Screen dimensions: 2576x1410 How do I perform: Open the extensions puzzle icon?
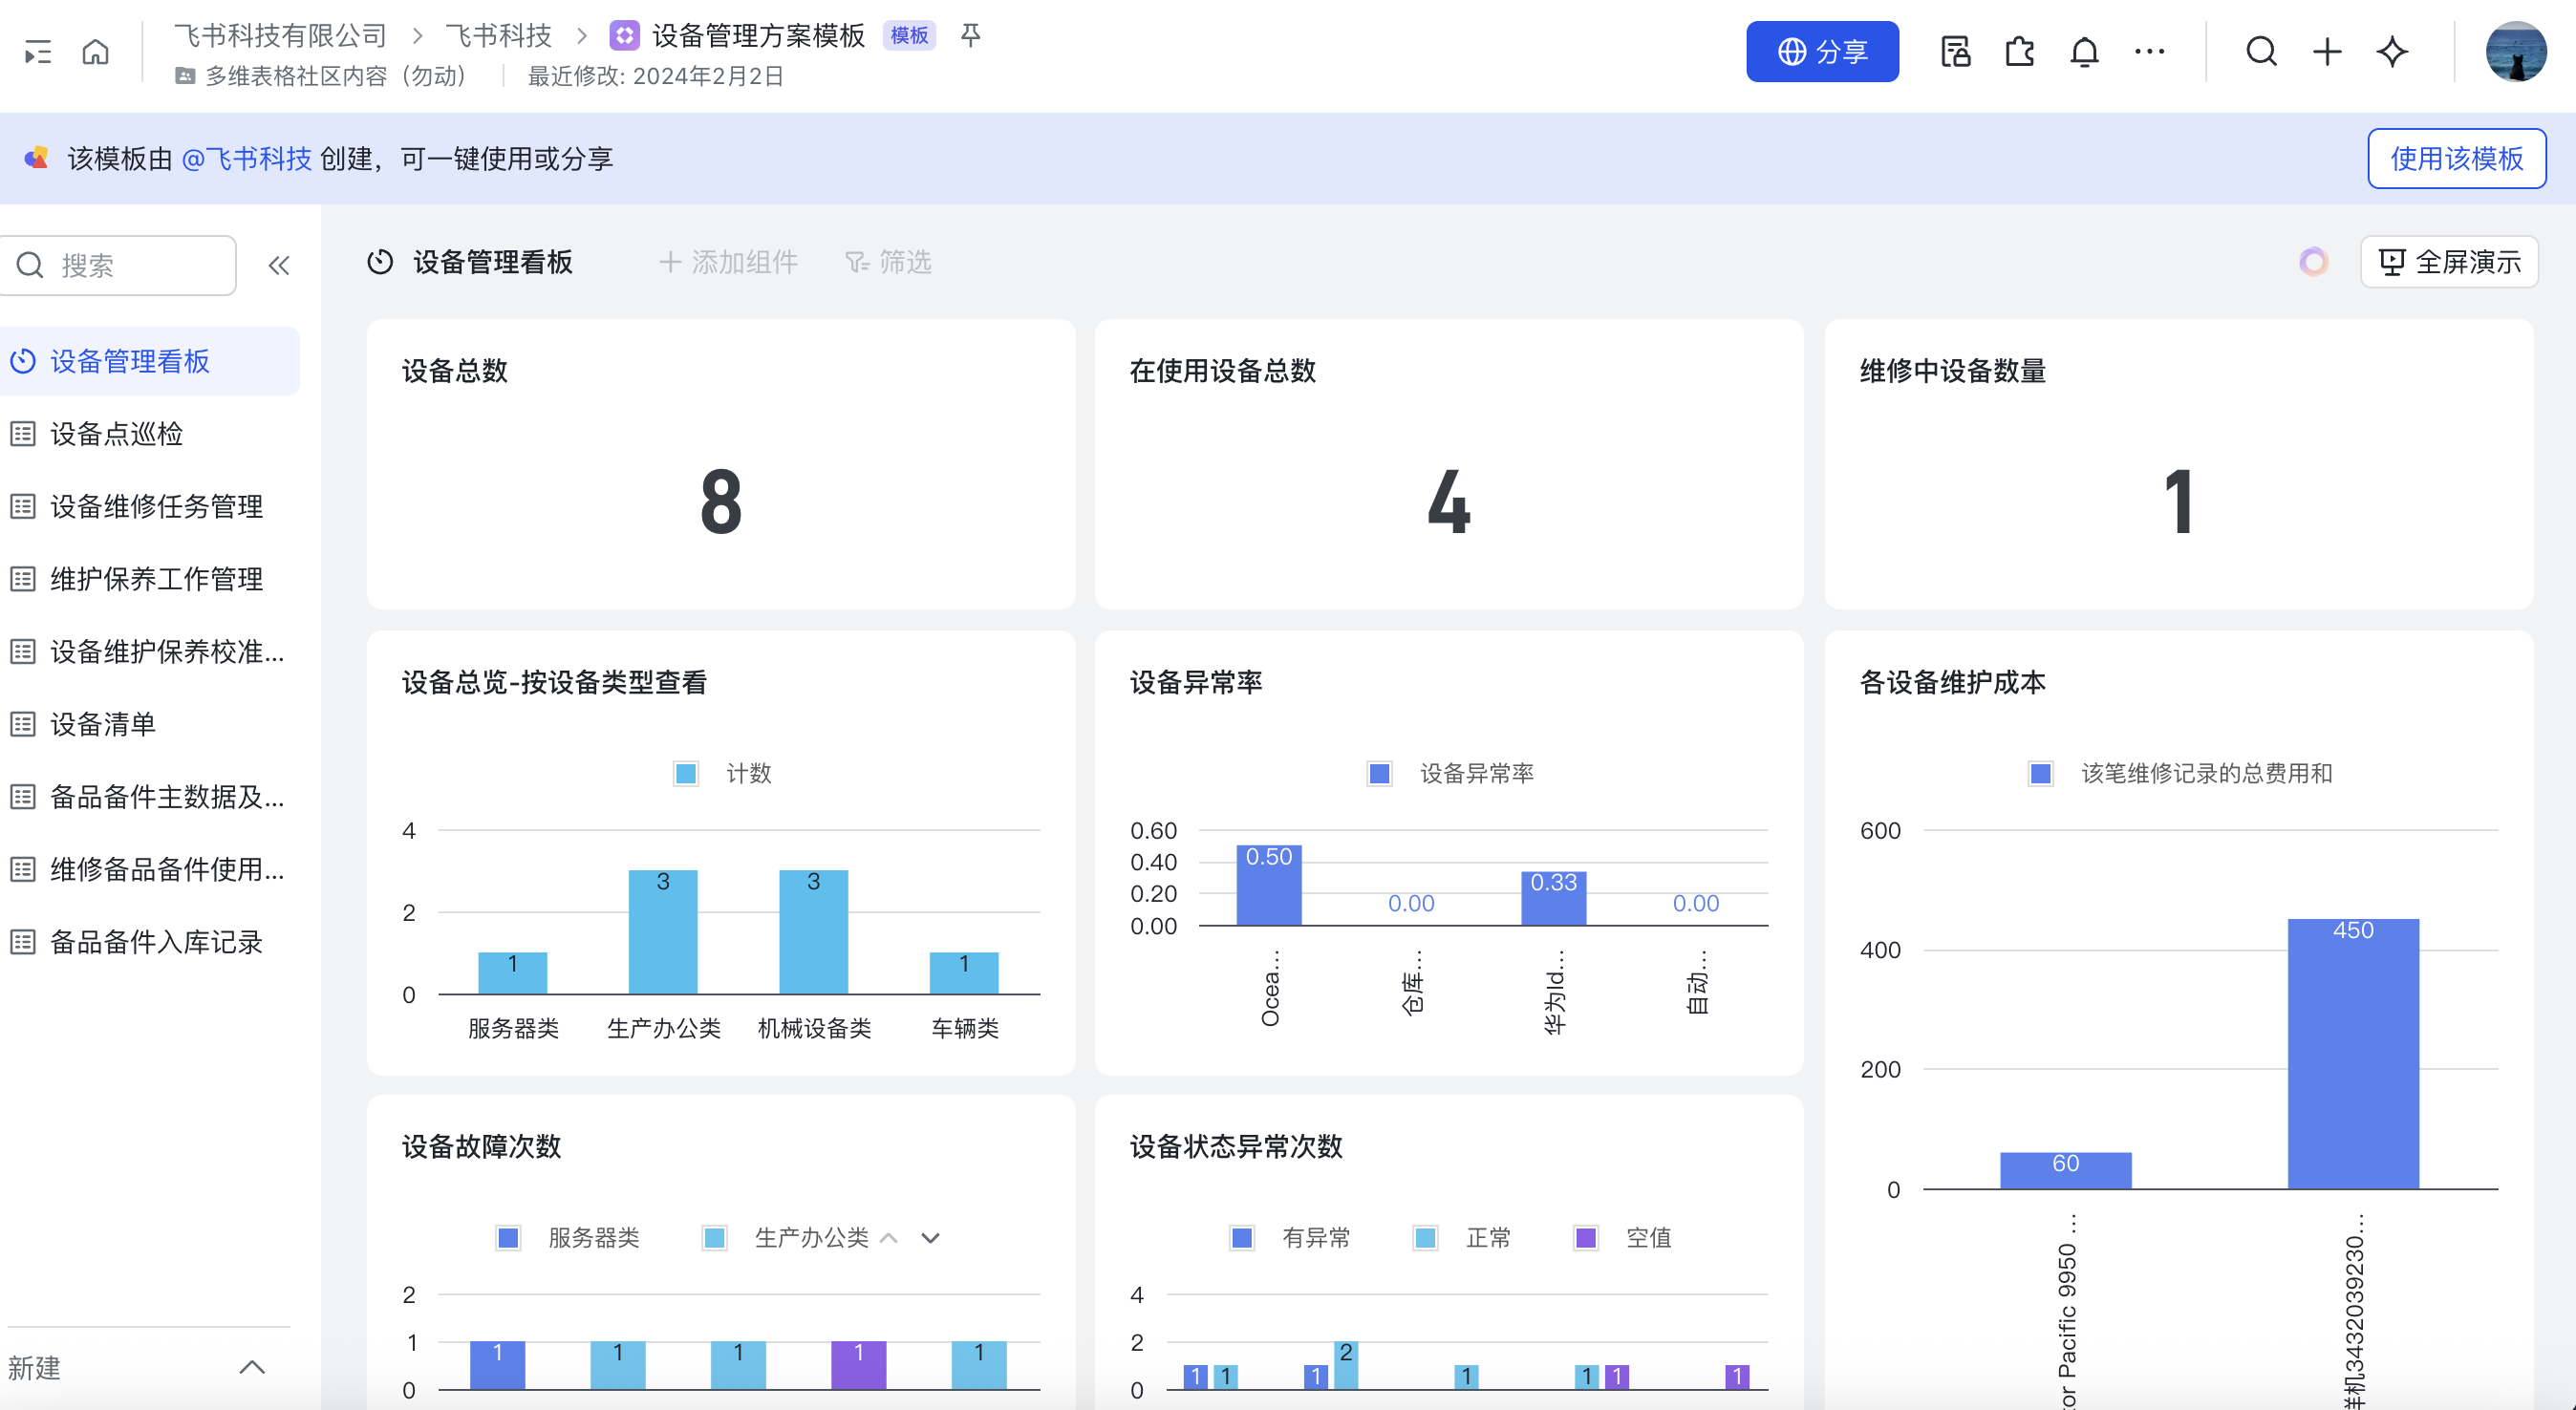(x=2019, y=51)
